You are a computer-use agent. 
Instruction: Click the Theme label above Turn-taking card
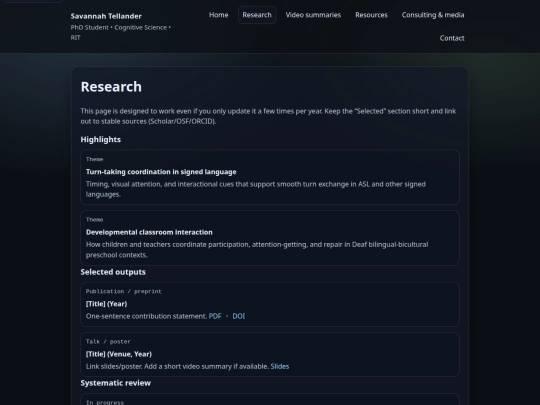click(94, 159)
